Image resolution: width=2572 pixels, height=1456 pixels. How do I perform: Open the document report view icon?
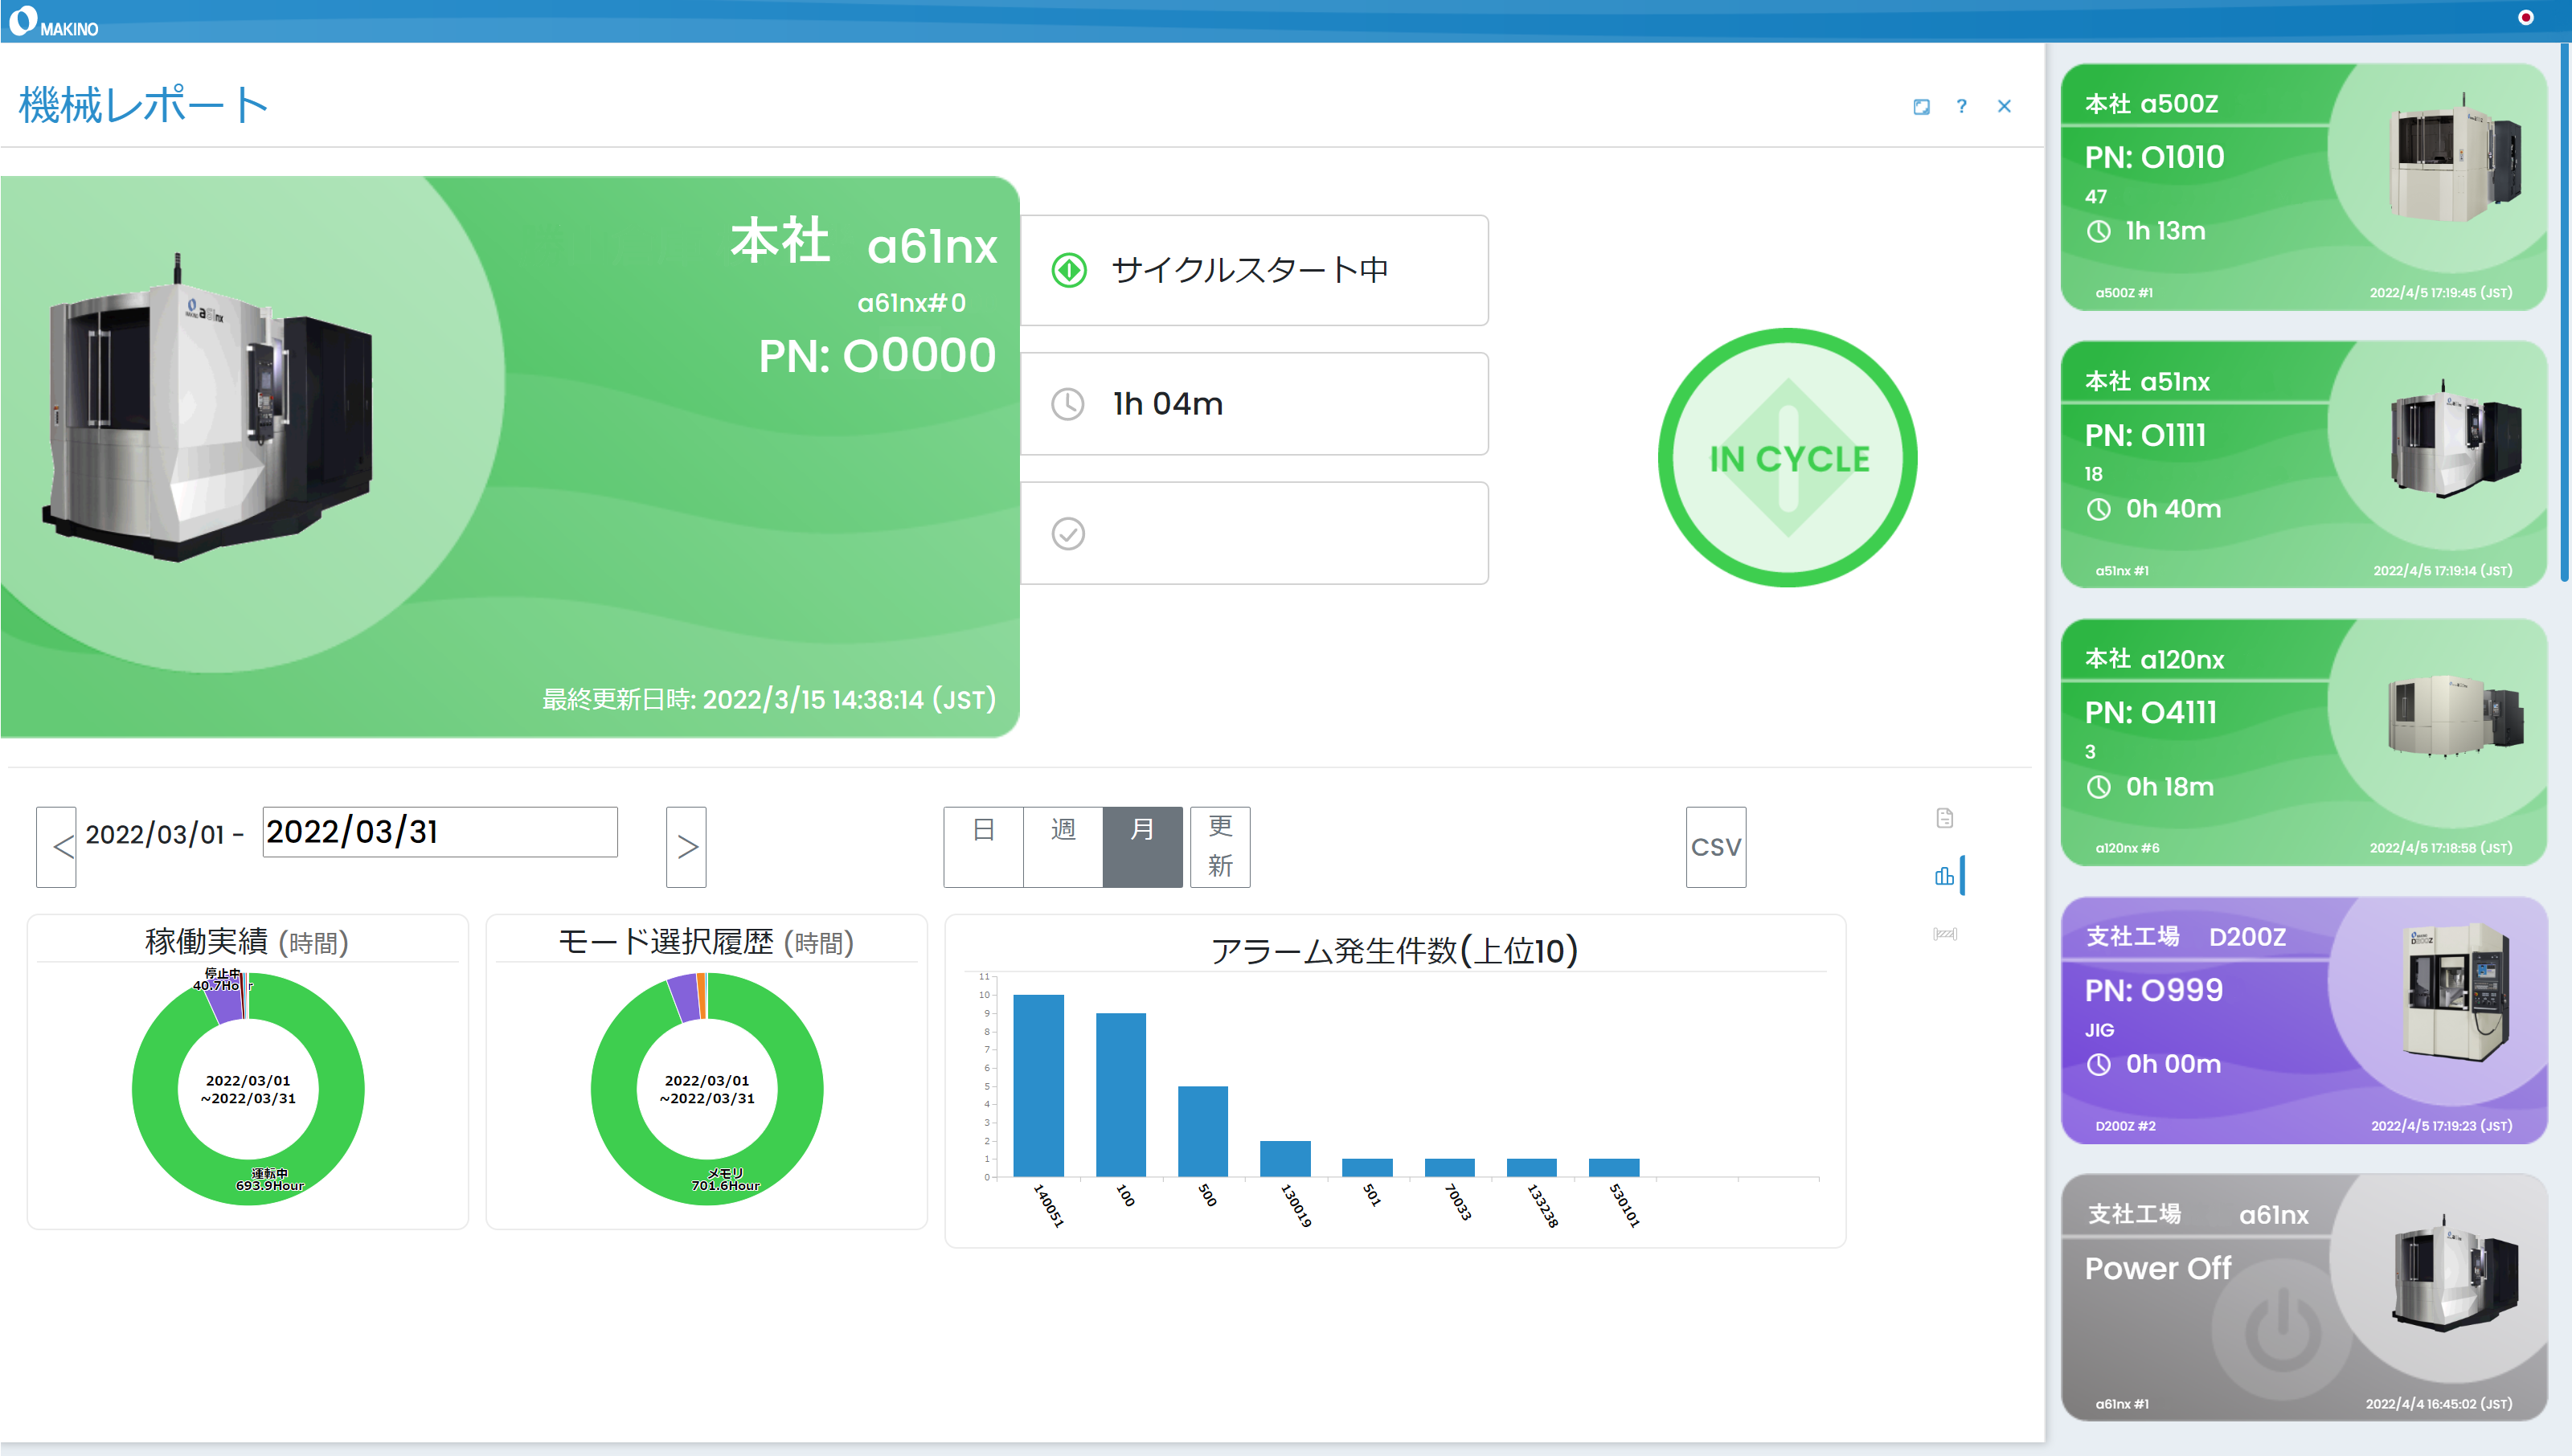[1945, 818]
